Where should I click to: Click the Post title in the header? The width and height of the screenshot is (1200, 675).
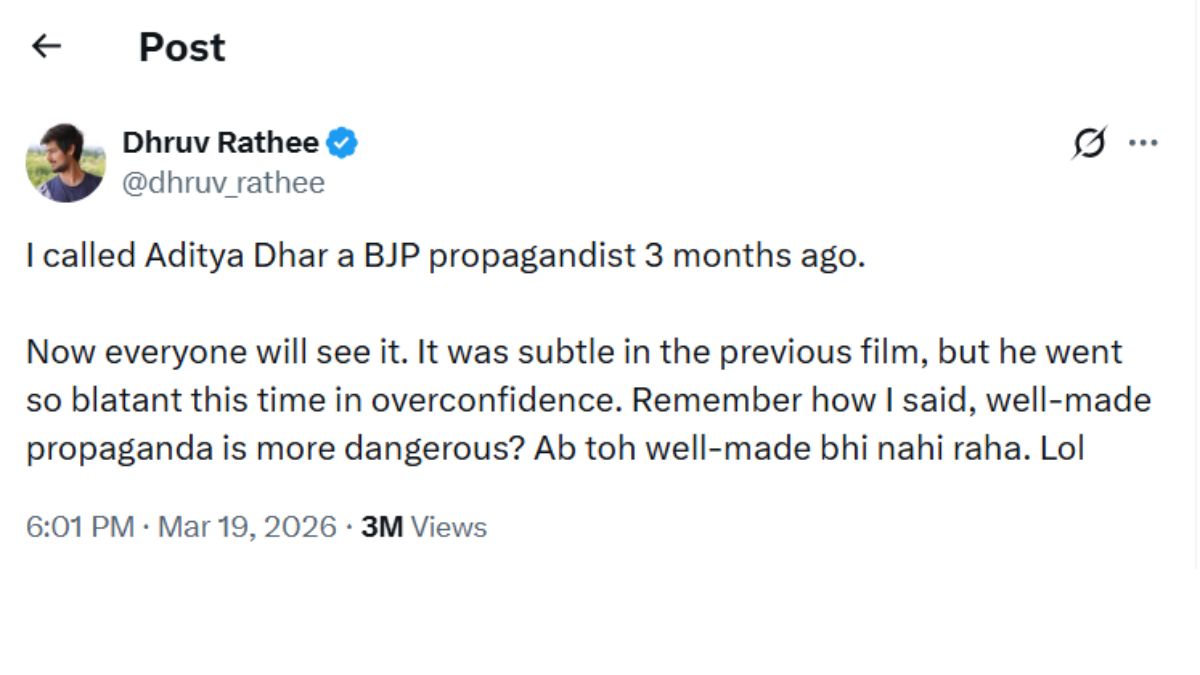click(x=181, y=46)
